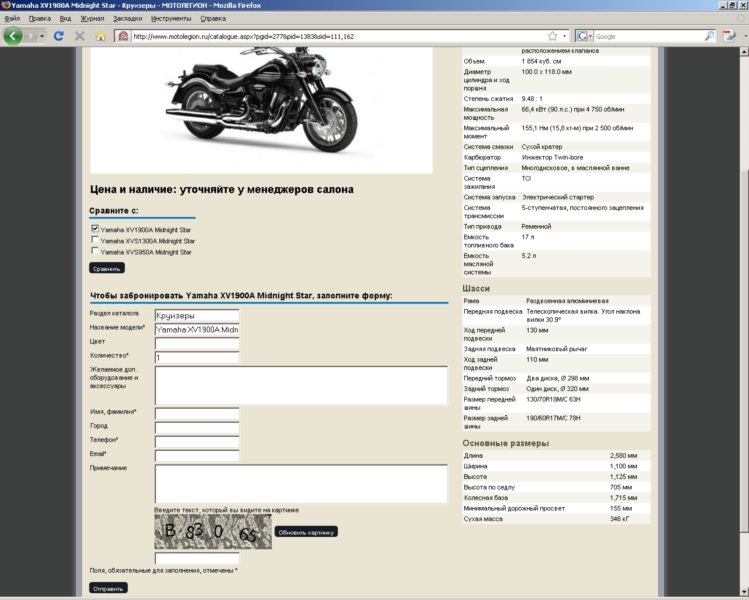Click the Название модели field
749x600 pixels.
pyautogui.click(x=197, y=330)
